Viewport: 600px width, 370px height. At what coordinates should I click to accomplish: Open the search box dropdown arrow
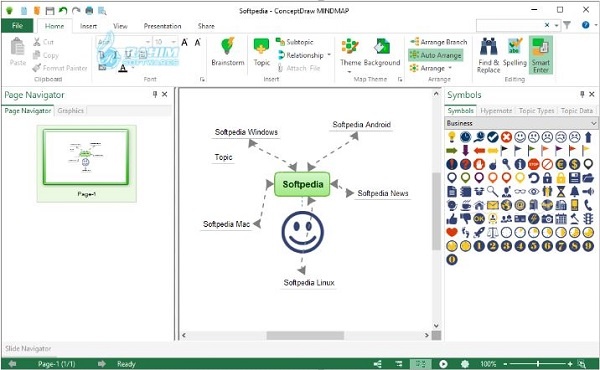point(556,25)
